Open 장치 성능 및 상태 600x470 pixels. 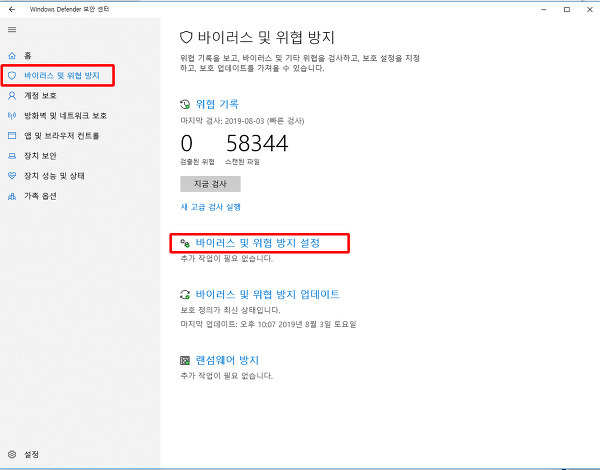(x=54, y=176)
